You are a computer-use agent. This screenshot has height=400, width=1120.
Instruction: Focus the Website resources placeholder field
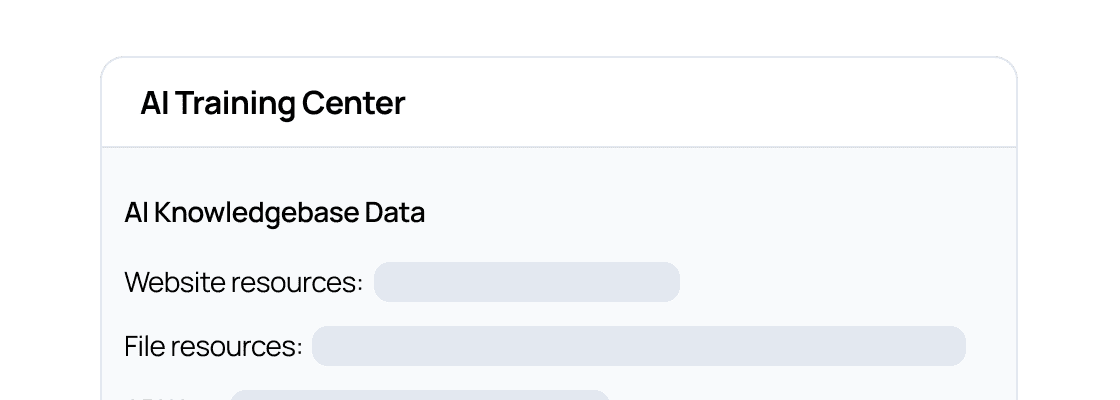526,282
